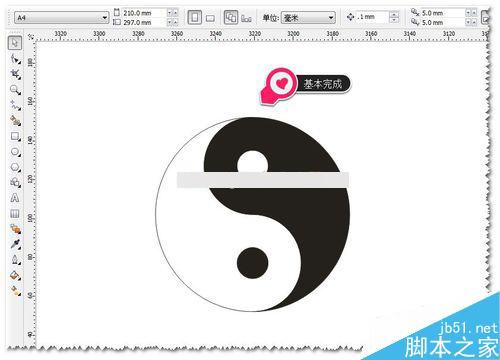Screen dimensions: 500x360
Task: Apply page layout to current page only
Action: [x=246, y=18]
